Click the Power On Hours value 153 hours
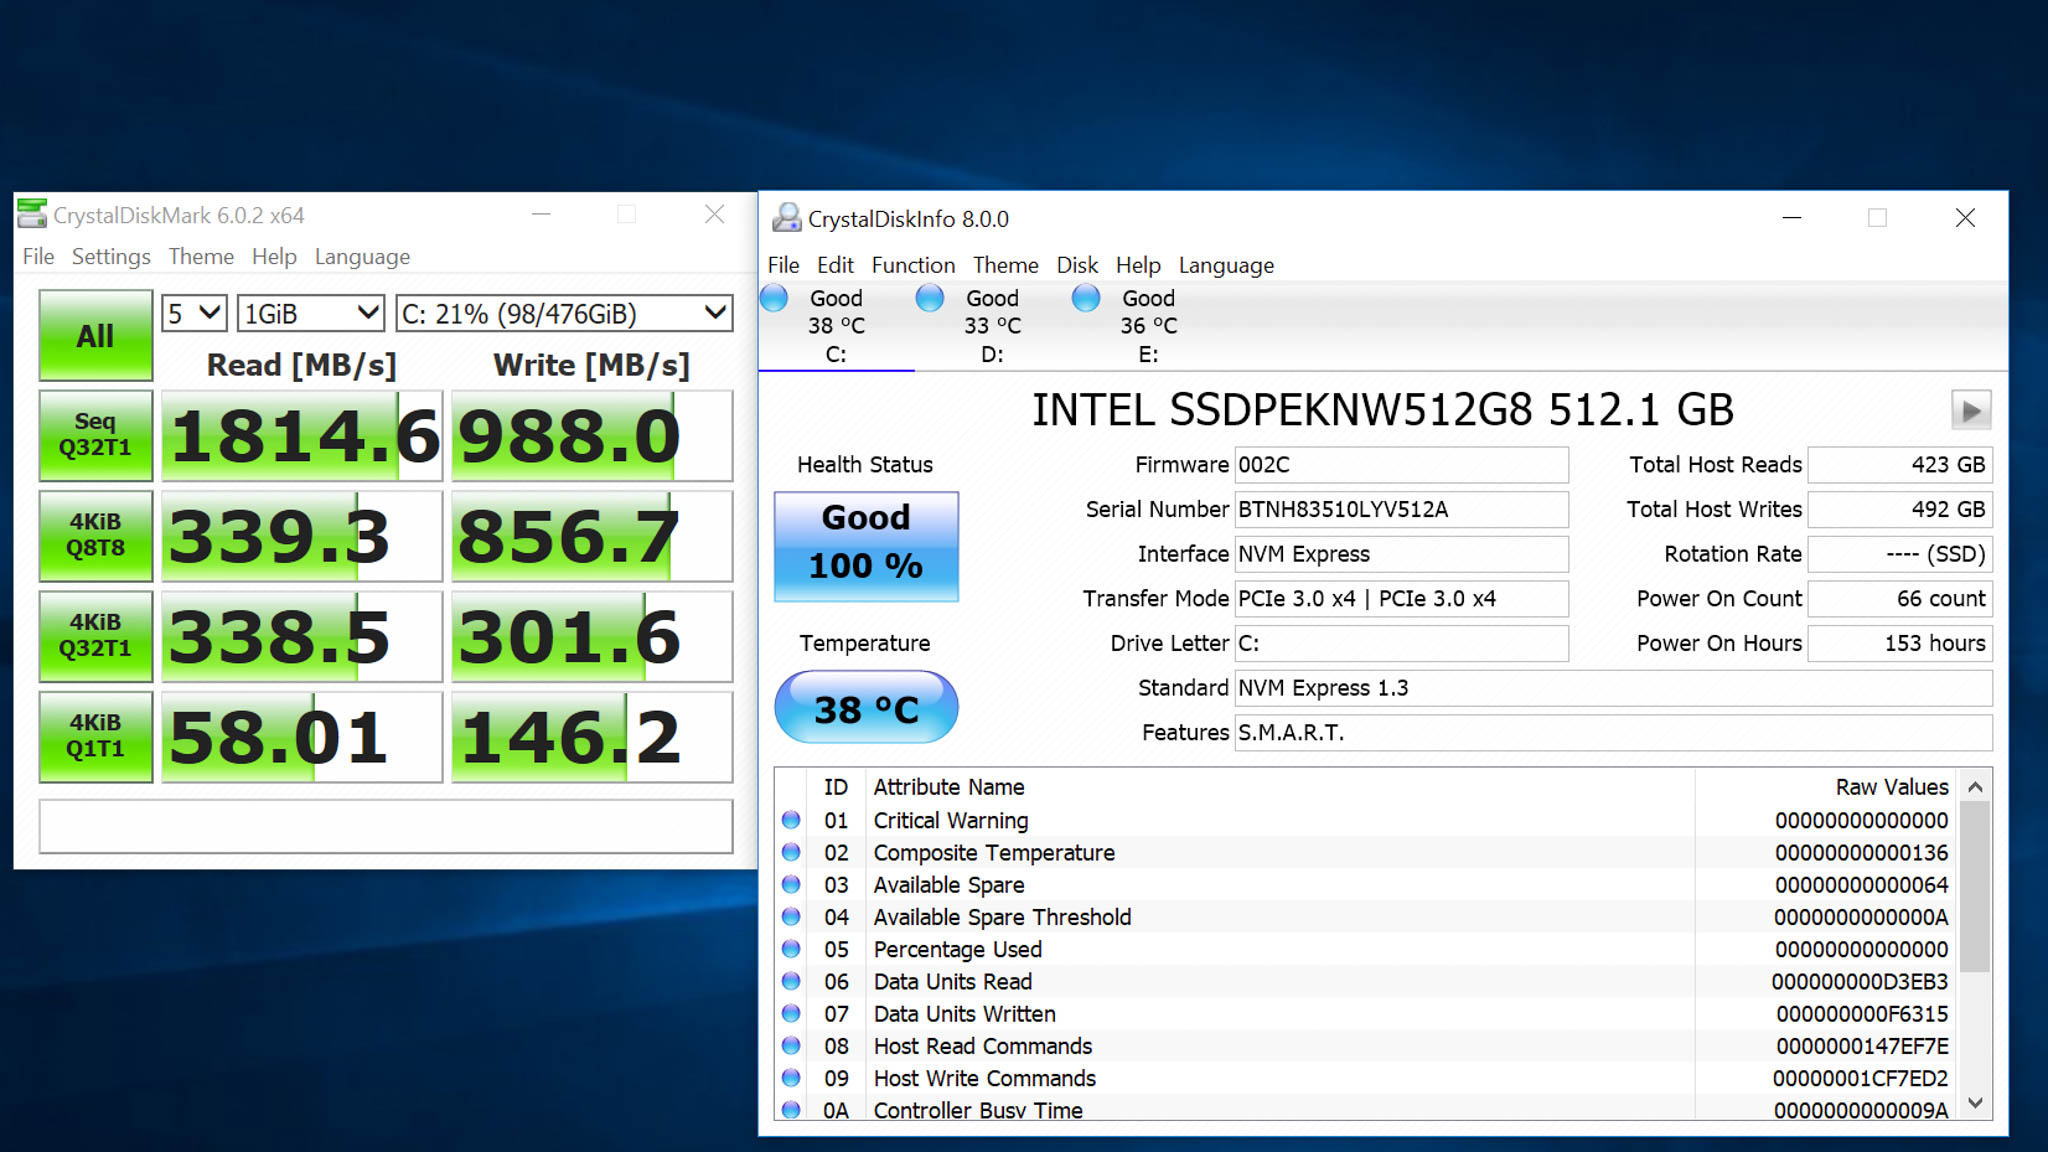The height and width of the screenshot is (1152, 2048). click(1900, 643)
